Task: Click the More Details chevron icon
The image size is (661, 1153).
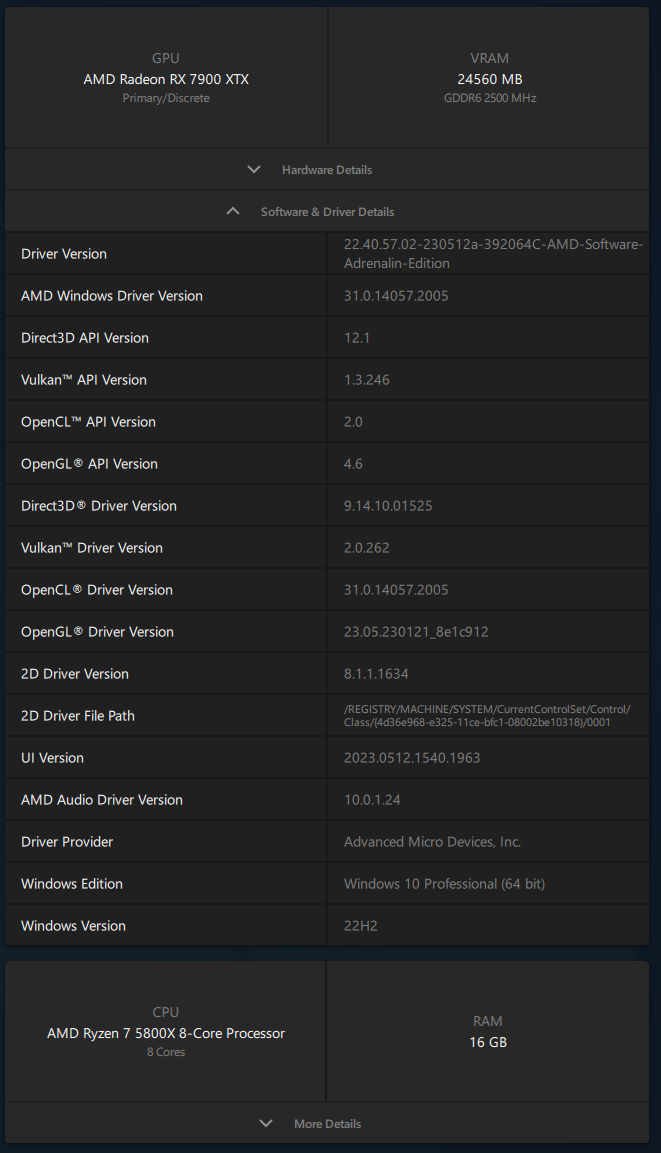Action: coord(266,1123)
